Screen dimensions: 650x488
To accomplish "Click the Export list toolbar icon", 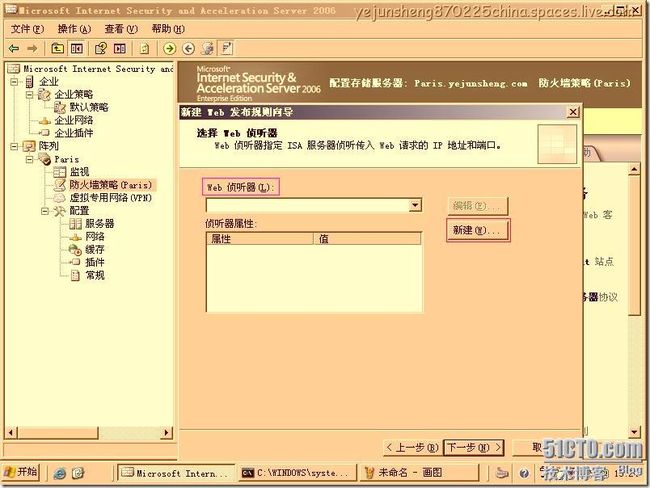I will [144, 49].
